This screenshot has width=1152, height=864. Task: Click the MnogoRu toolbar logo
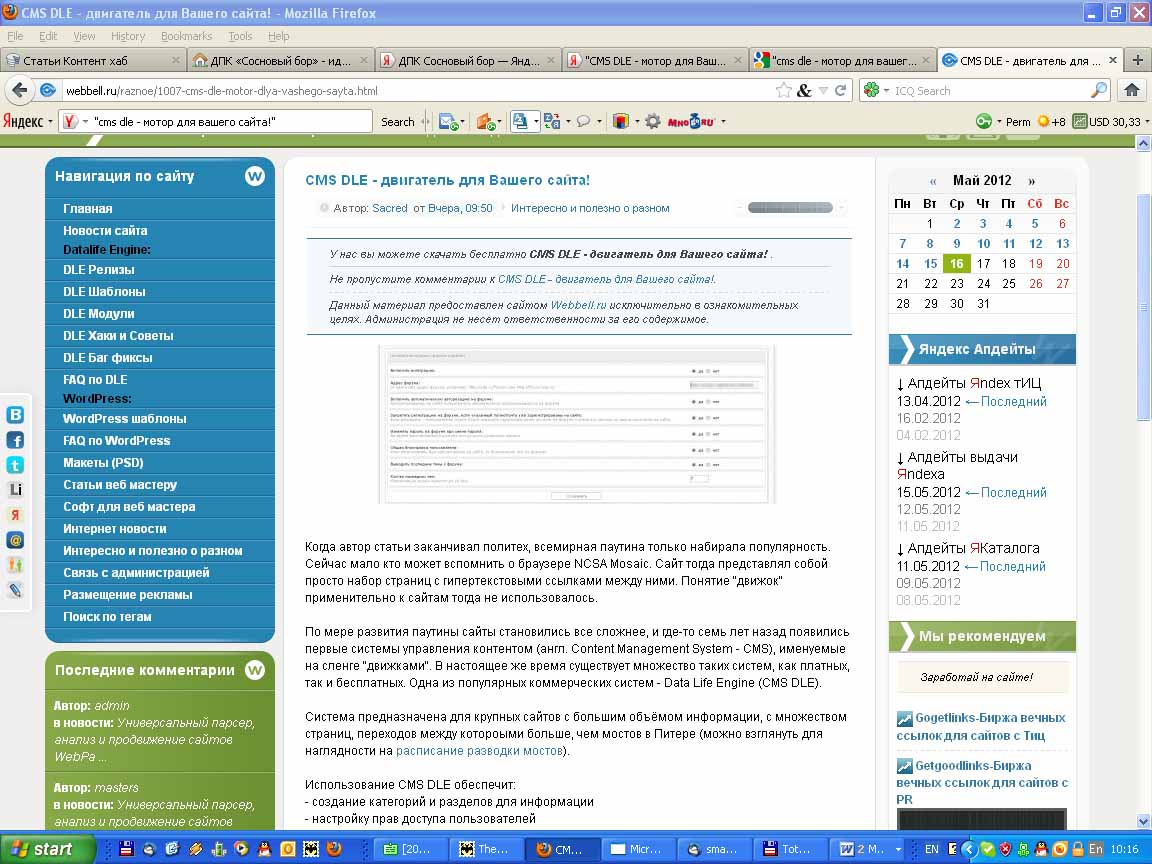point(690,122)
